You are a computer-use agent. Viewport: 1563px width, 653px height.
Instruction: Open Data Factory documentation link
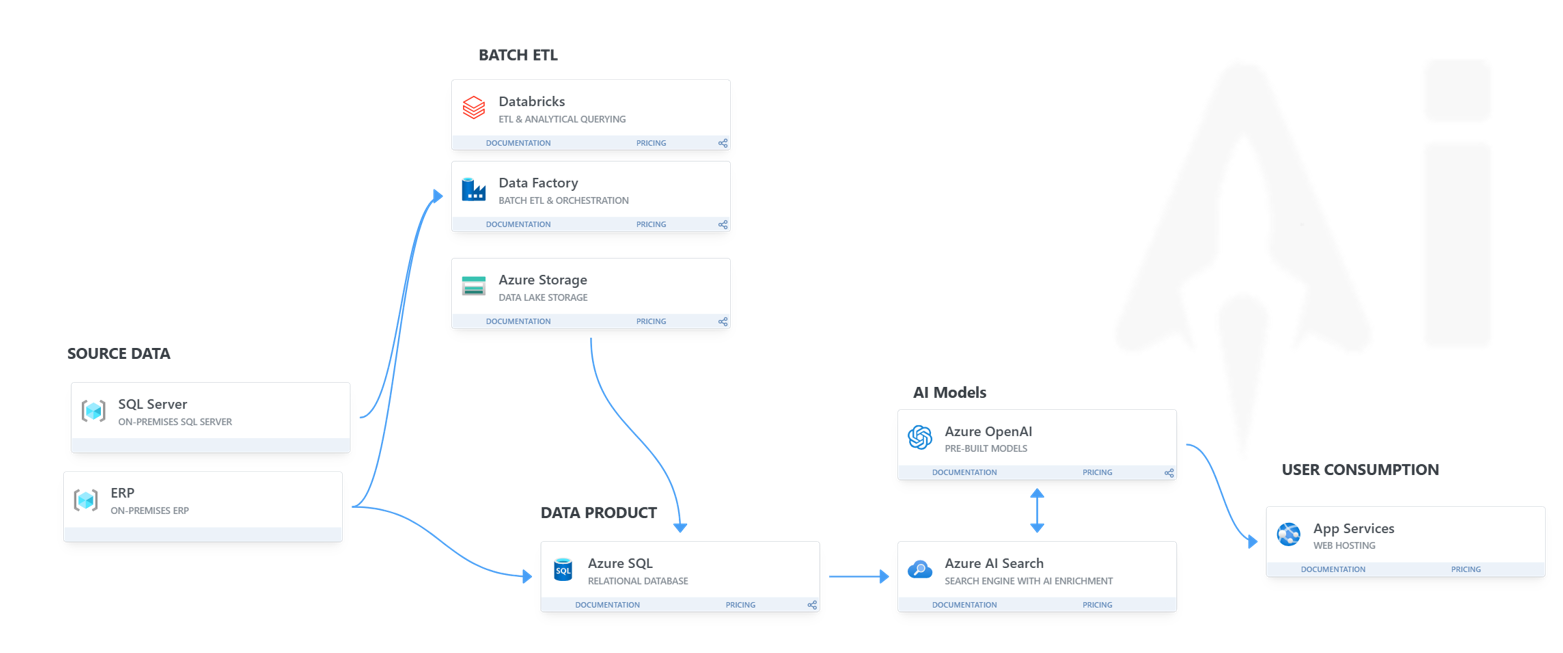tap(518, 225)
